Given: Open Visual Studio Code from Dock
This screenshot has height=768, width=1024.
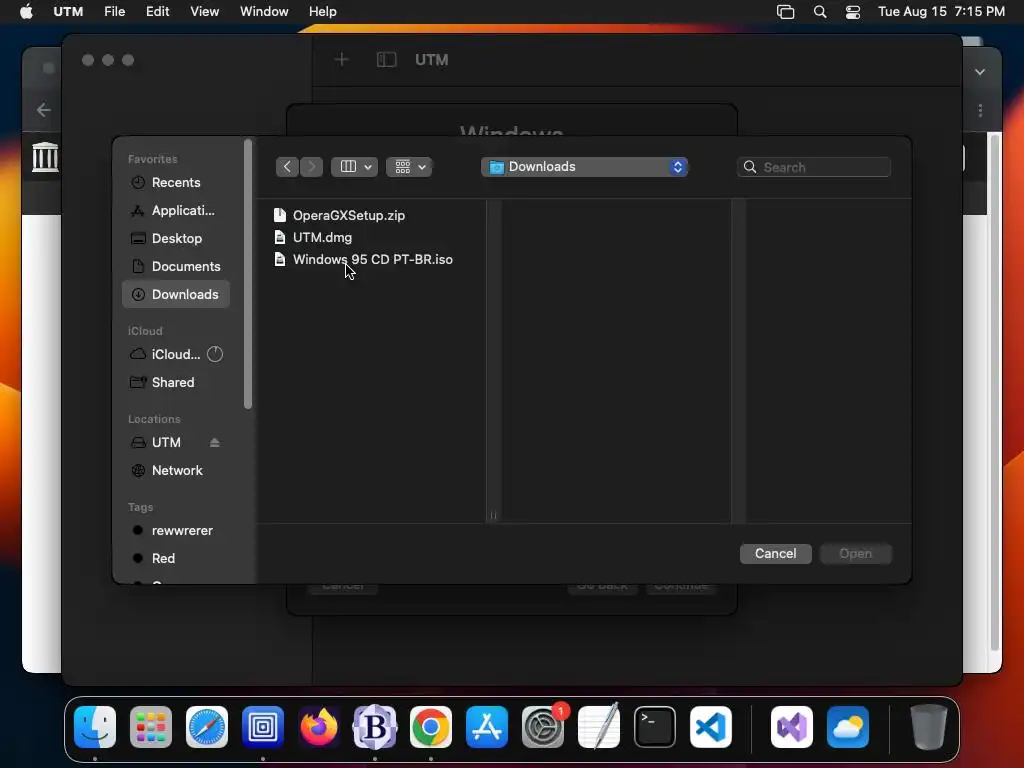Looking at the screenshot, I should (711, 727).
